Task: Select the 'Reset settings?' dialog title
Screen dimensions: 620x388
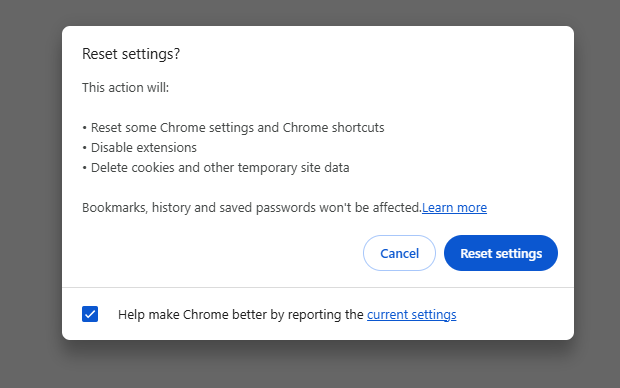Action: click(x=131, y=54)
